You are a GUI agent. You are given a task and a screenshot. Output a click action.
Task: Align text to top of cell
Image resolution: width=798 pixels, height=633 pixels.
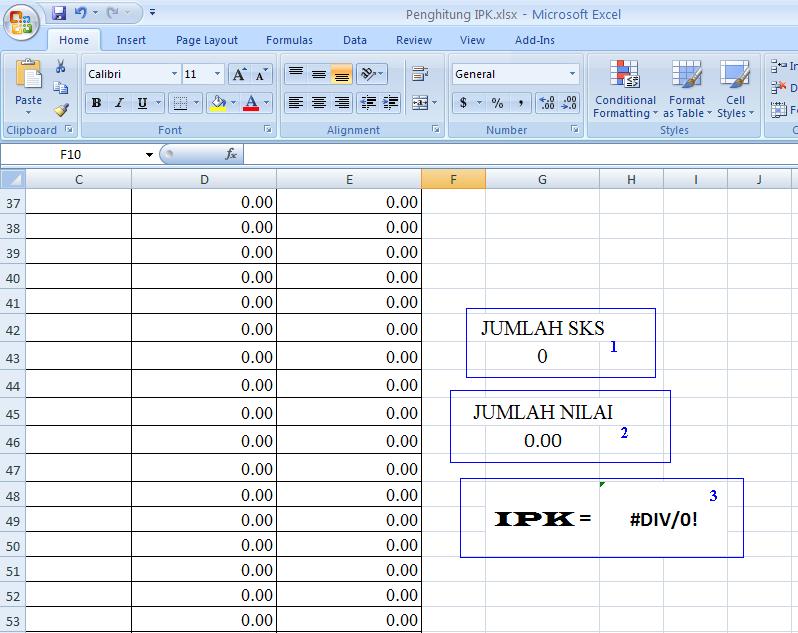coord(296,74)
